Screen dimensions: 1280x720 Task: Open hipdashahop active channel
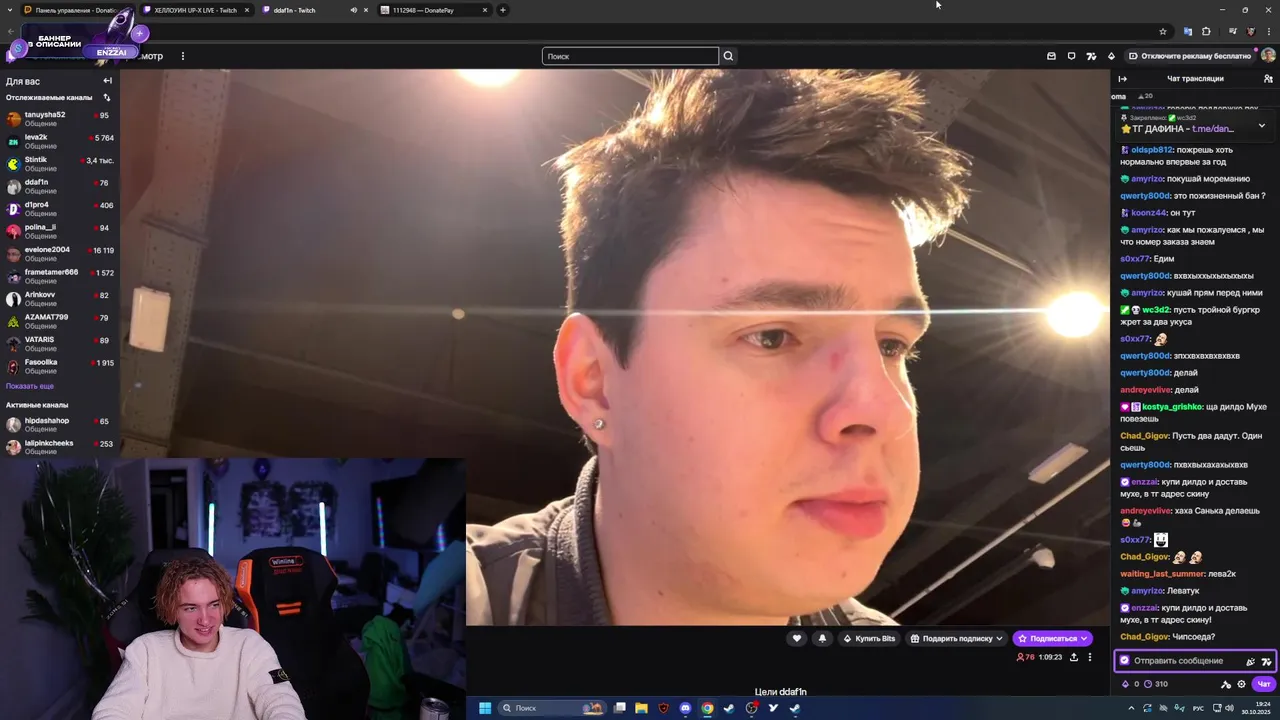tap(60, 425)
